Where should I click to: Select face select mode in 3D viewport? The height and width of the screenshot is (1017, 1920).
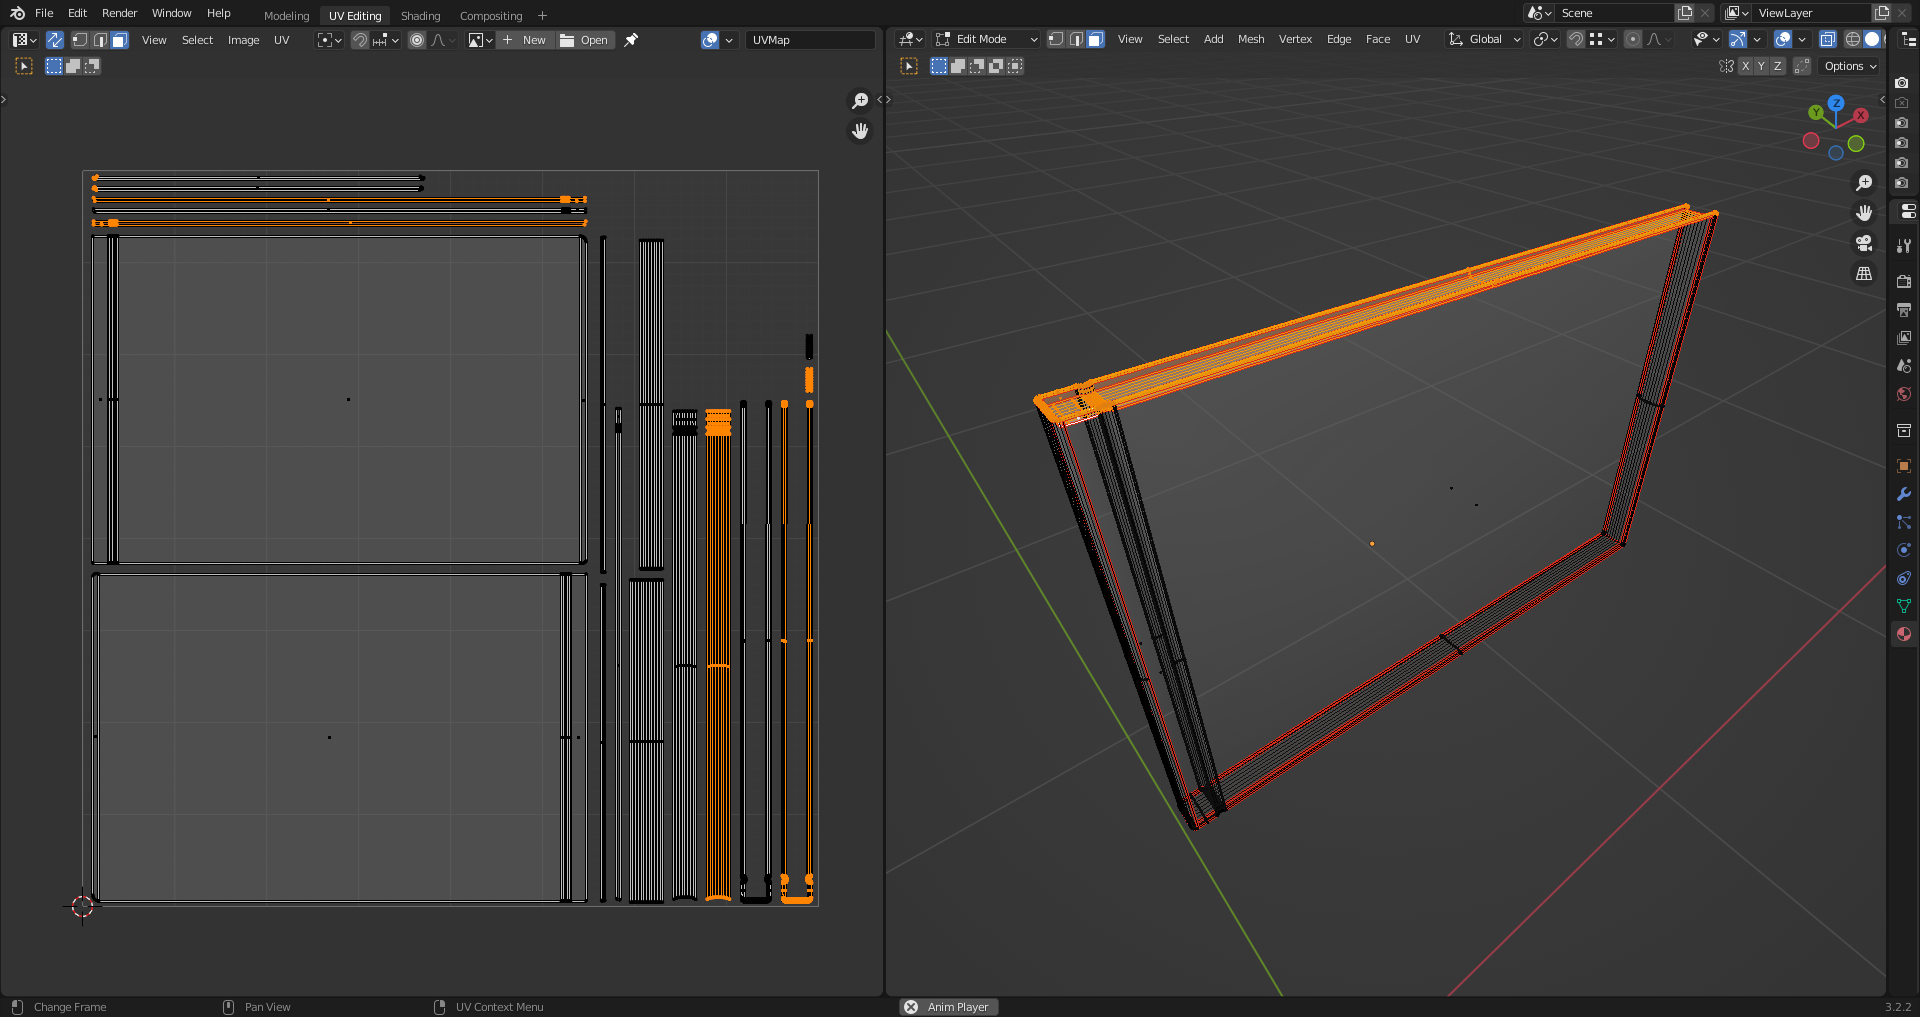[1095, 39]
